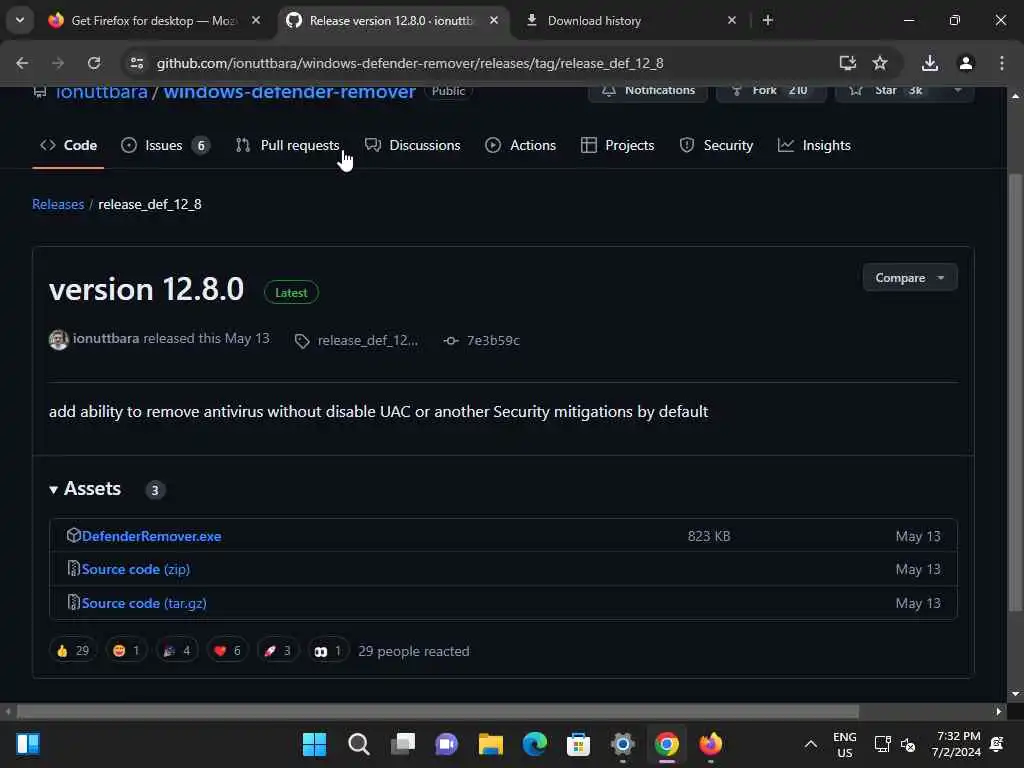React with smiley emoji
This screenshot has height=768, width=1024.
point(126,650)
